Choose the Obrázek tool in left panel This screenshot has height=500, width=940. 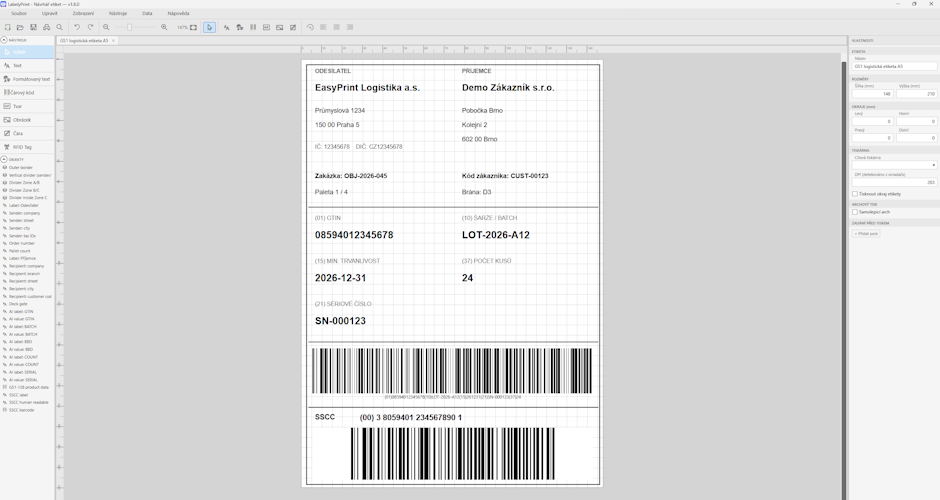(x=27, y=120)
